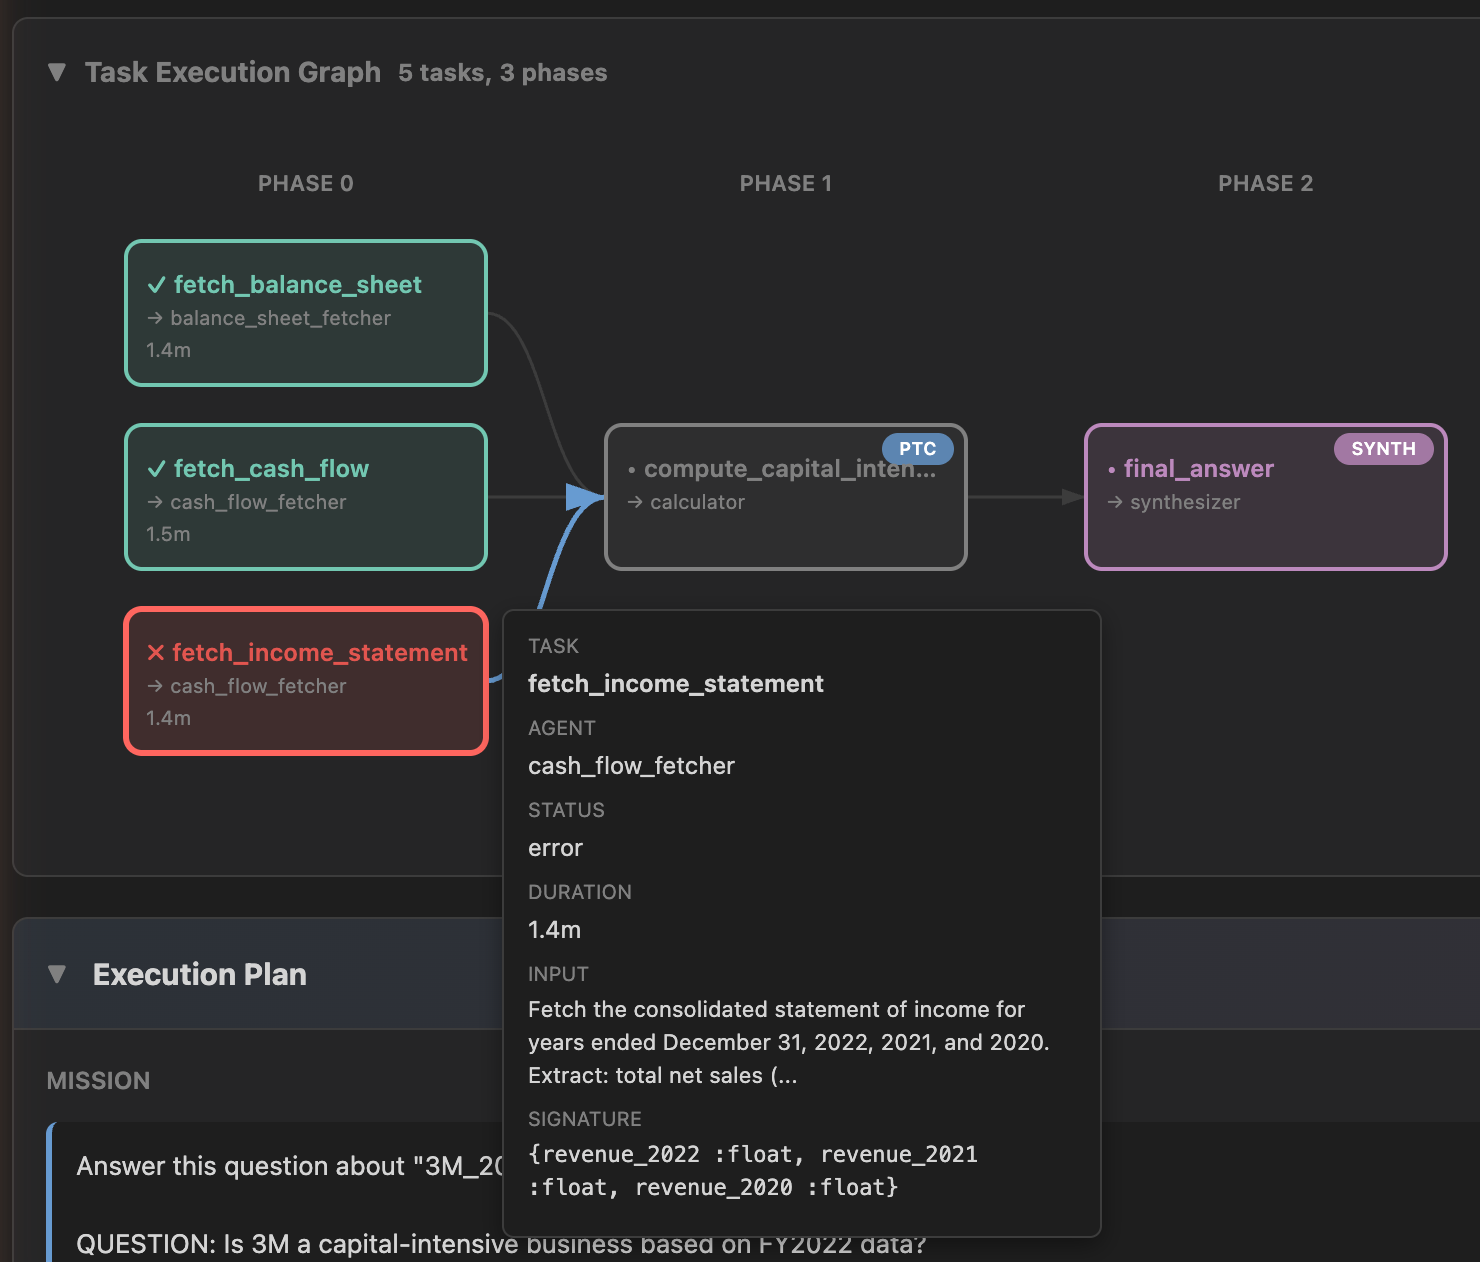Click the status dot on final_answer
This screenshot has height=1262, width=1480.
point(1112,468)
